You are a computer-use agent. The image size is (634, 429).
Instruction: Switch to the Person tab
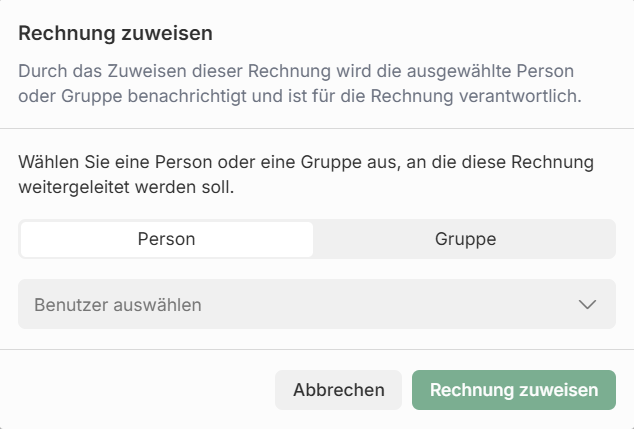(x=166, y=239)
